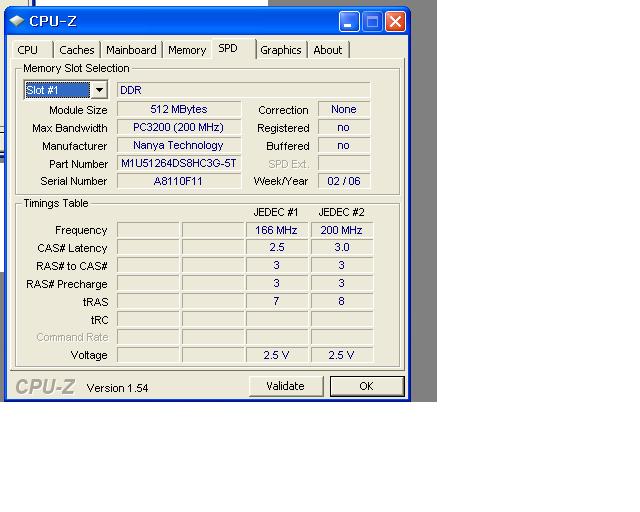Click the Timings Table group label
The image size is (640, 512).
(56, 203)
